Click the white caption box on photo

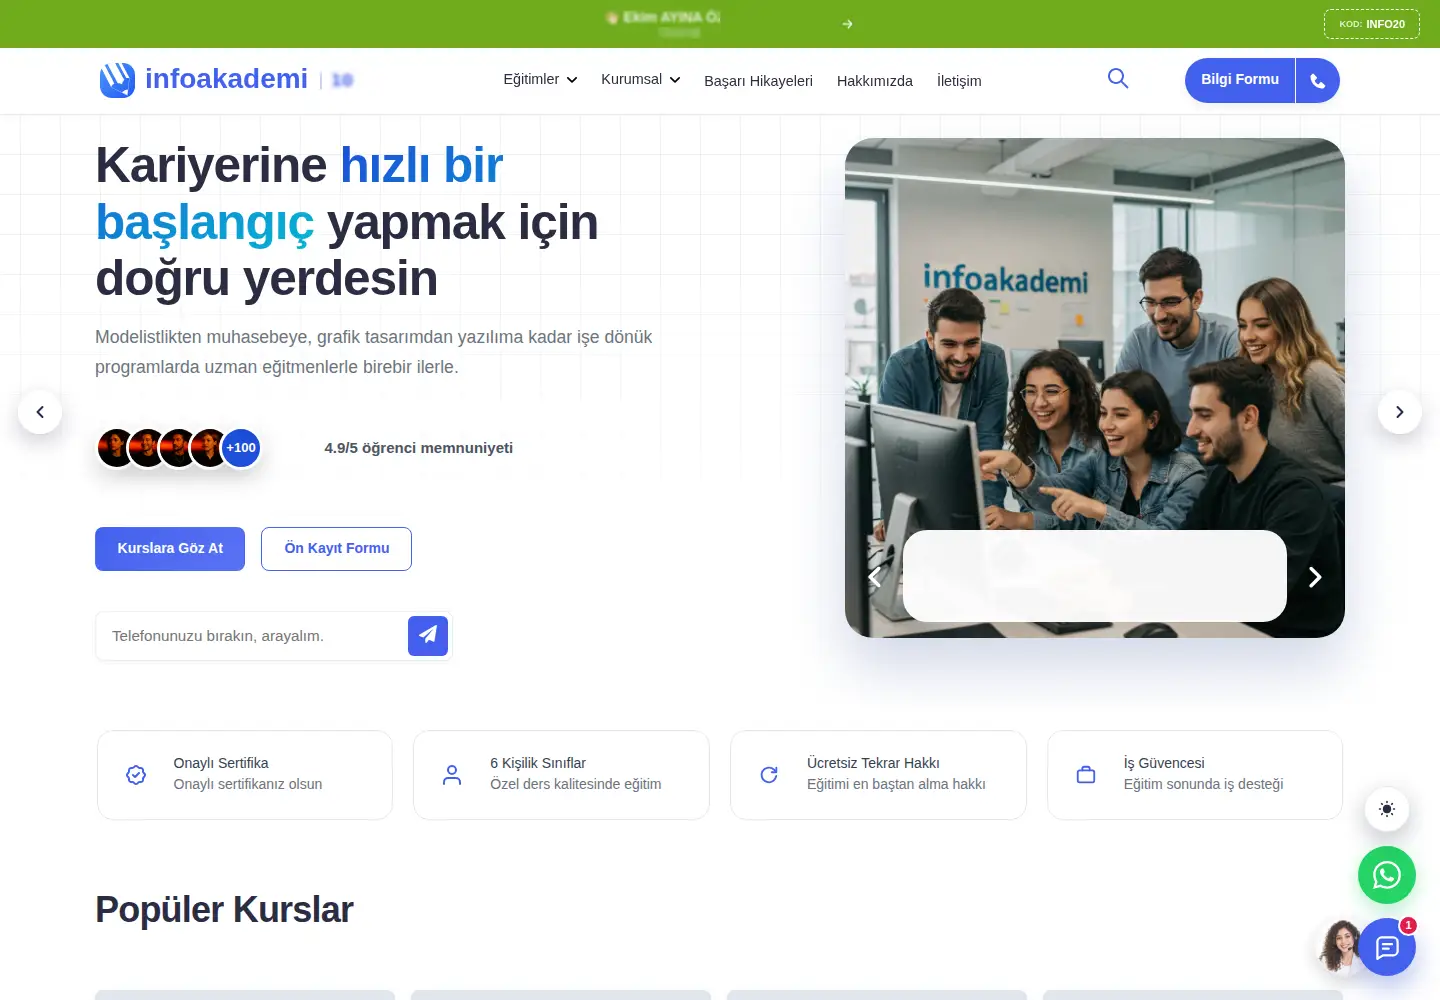tap(1095, 576)
